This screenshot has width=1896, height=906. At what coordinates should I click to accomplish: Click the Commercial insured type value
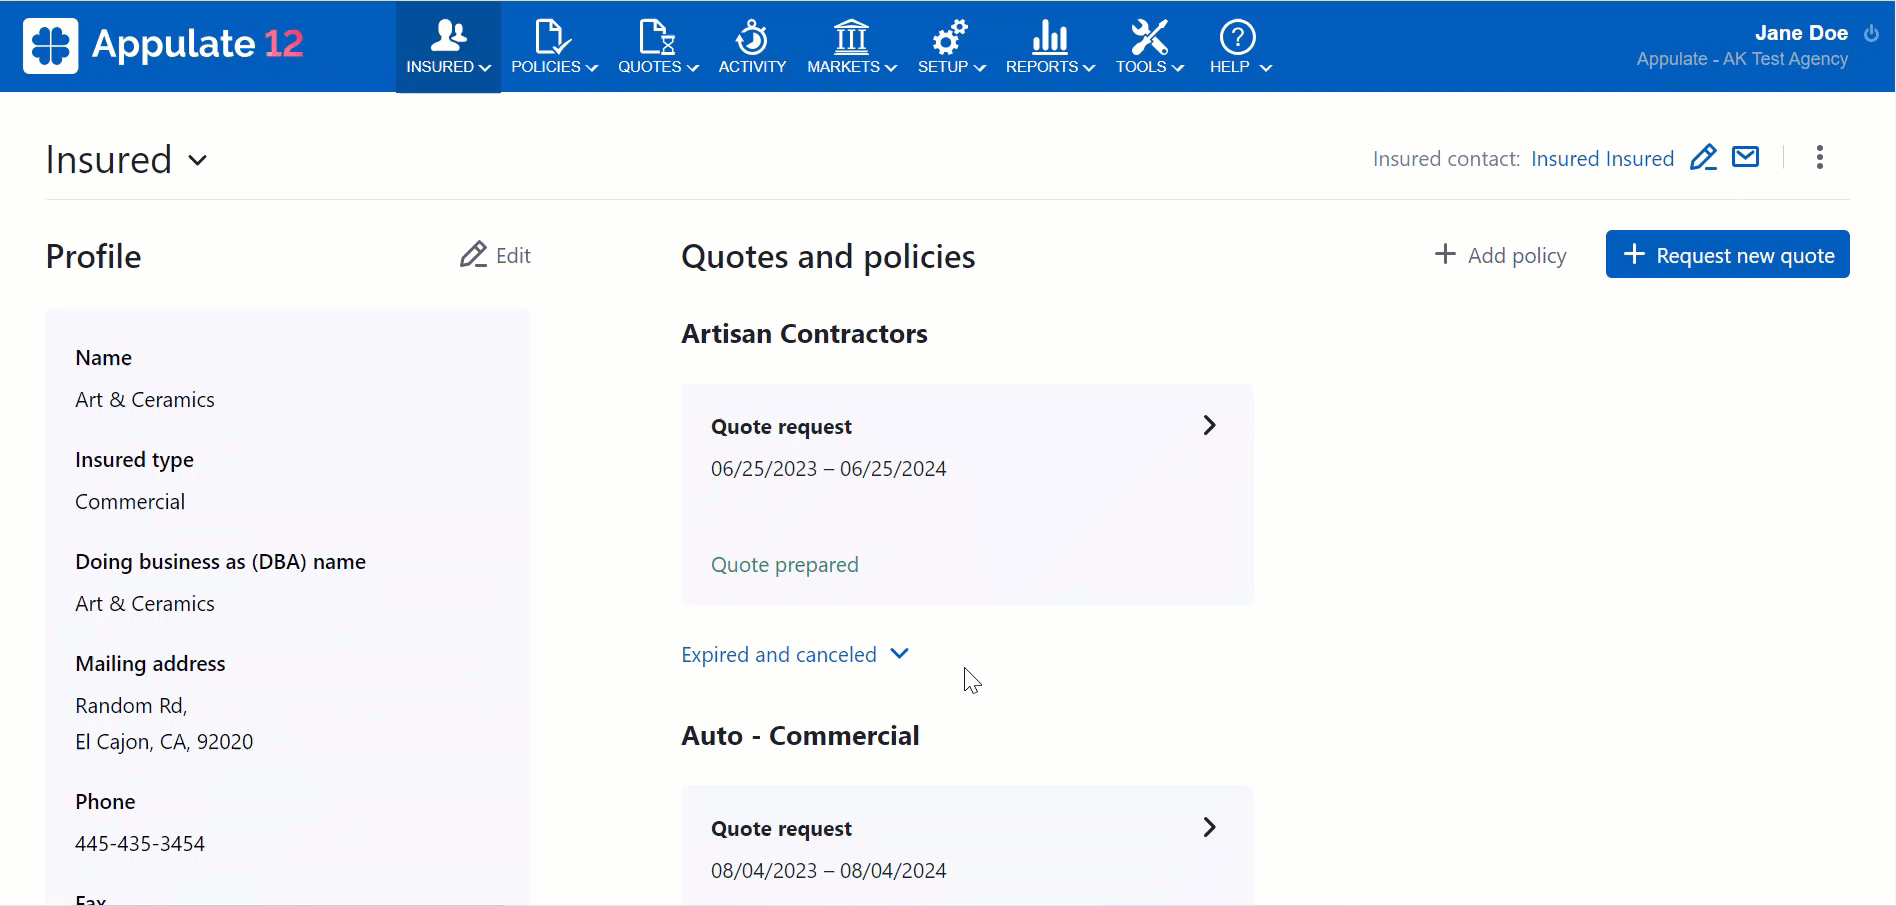click(x=130, y=501)
